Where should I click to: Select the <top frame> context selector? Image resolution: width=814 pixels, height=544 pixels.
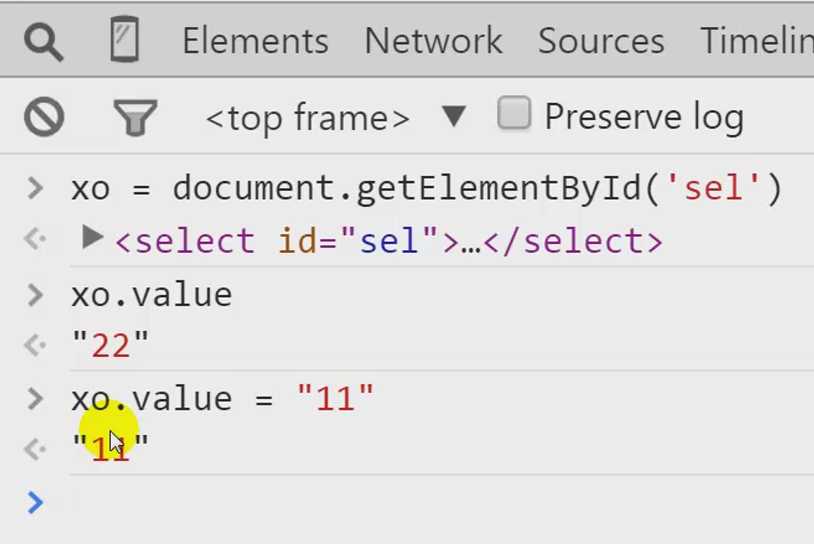pyautogui.click(x=307, y=118)
